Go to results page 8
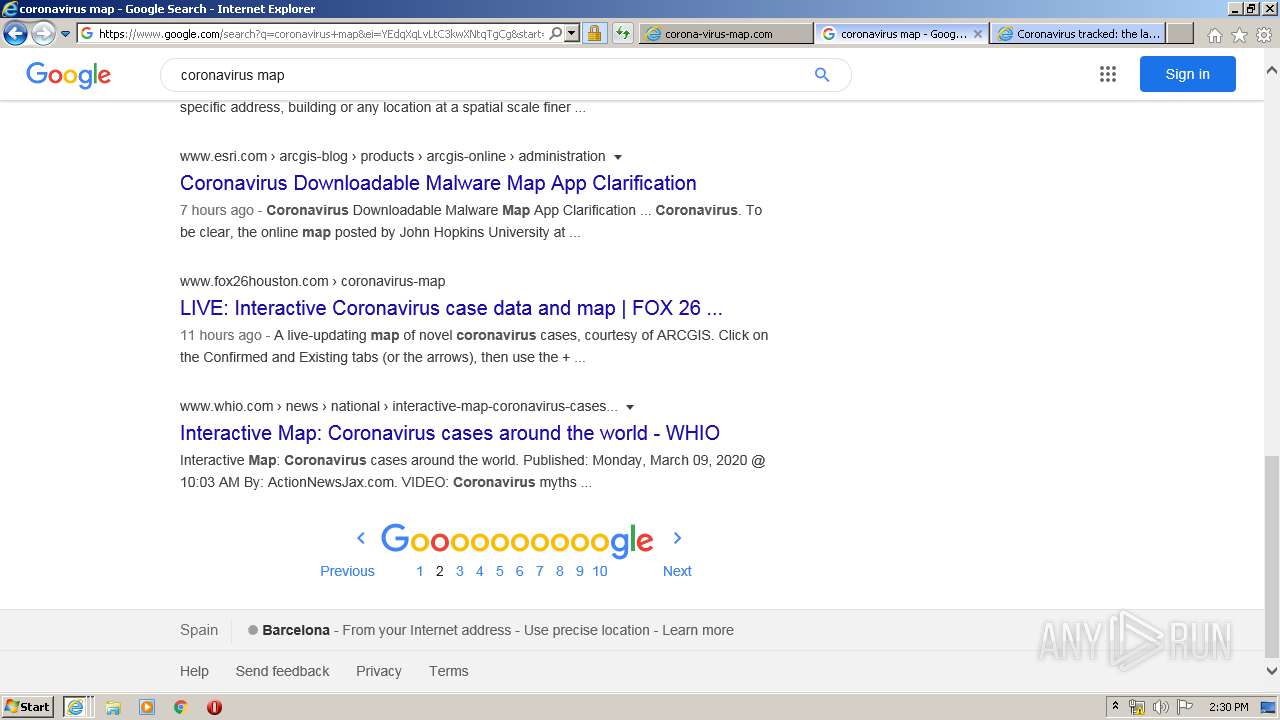Image resolution: width=1280 pixels, height=720 pixels. click(560, 571)
